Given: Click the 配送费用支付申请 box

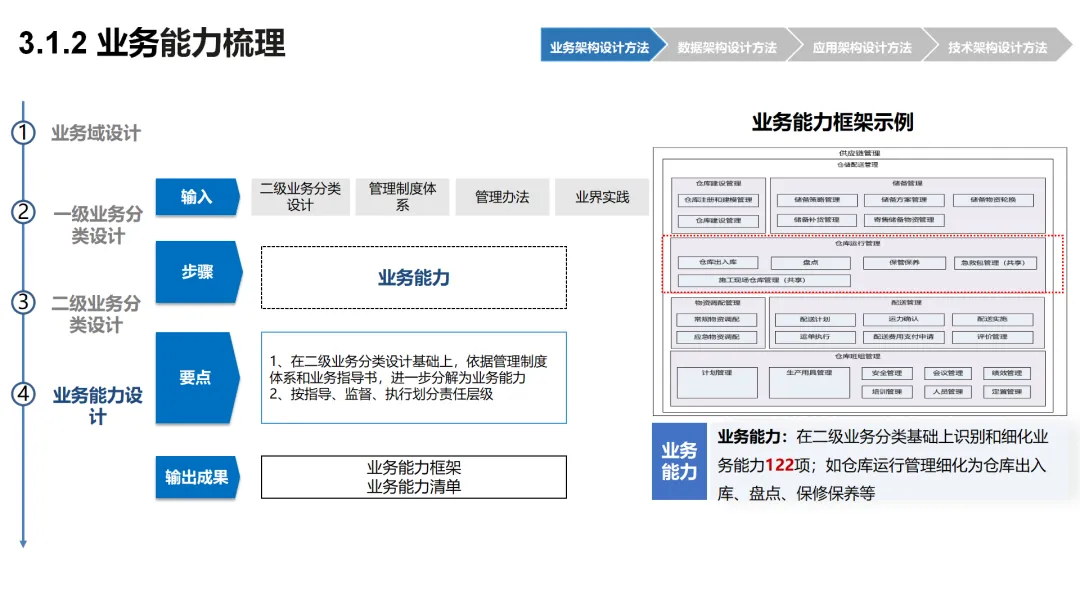Looking at the screenshot, I should [x=904, y=337].
